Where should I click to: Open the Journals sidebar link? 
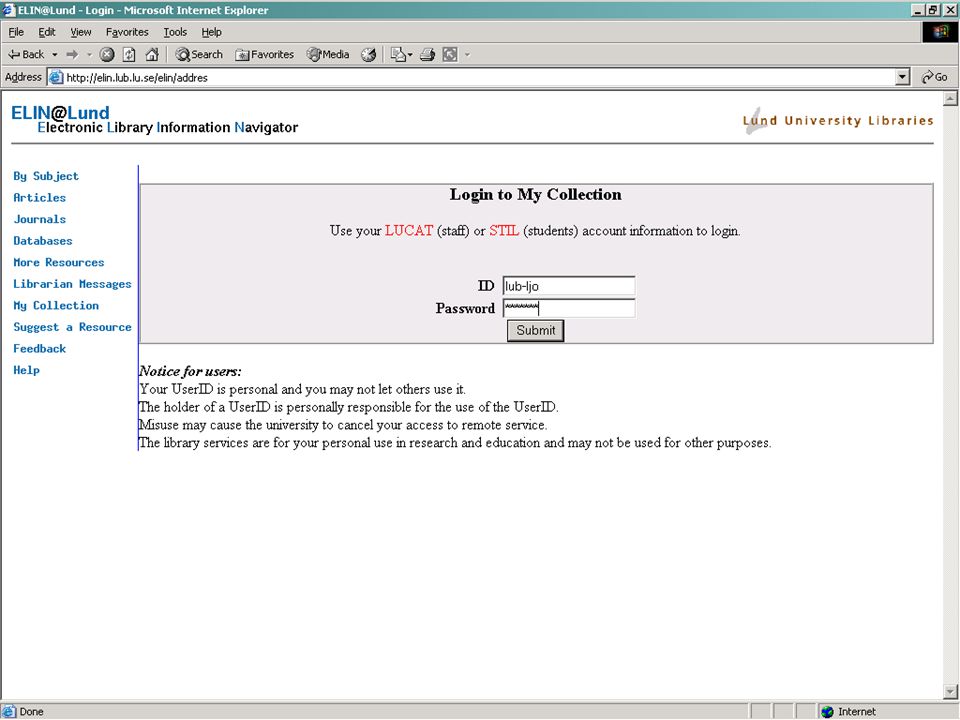[39, 219]
